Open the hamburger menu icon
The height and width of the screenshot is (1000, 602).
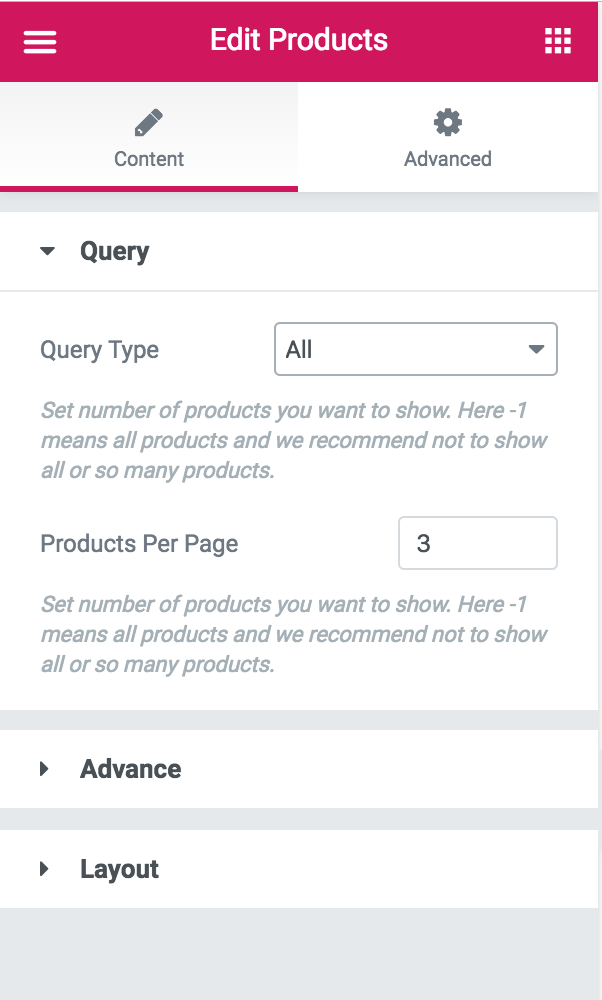[40, 41]
